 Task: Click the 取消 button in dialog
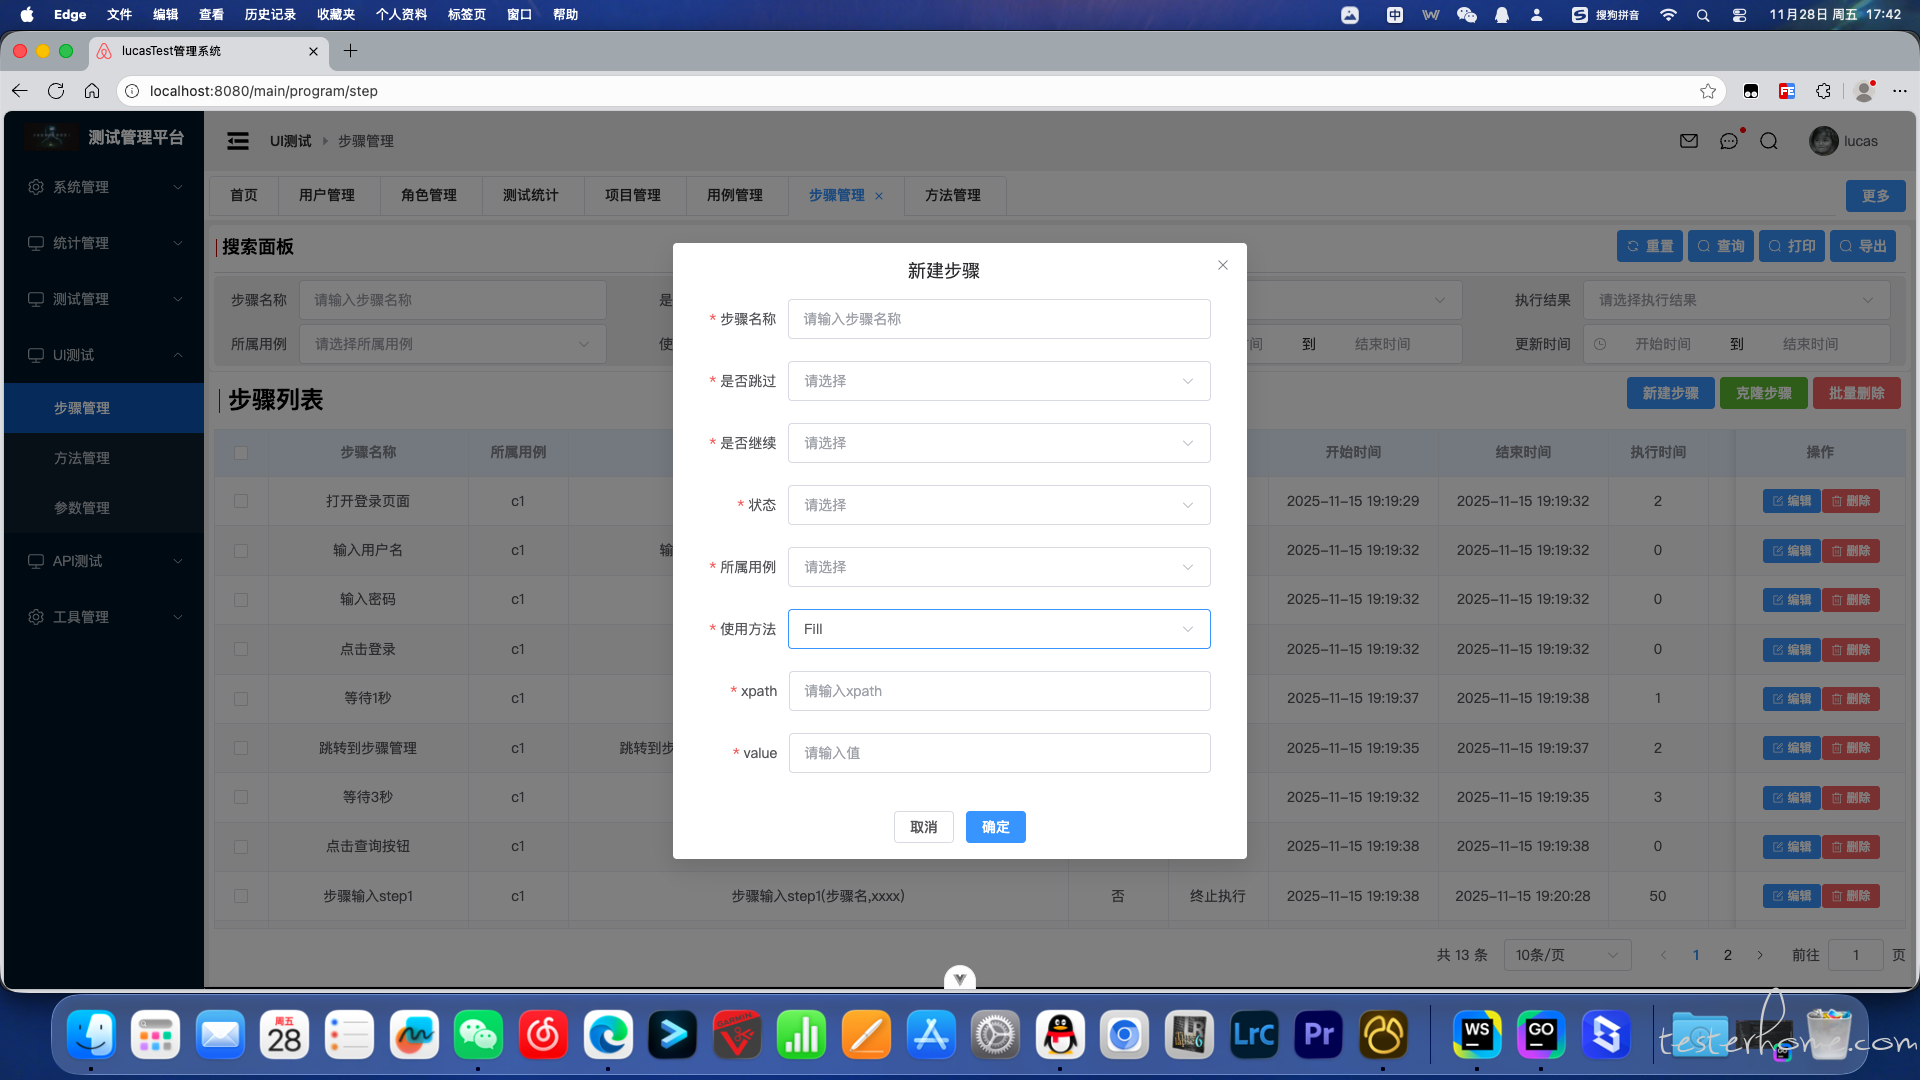[x=923, y=827]
